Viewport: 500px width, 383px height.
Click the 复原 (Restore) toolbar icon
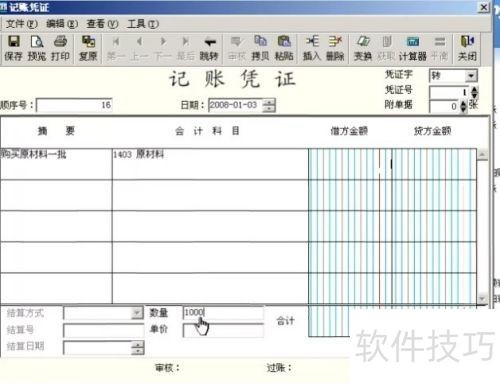[x=88, y=48]
